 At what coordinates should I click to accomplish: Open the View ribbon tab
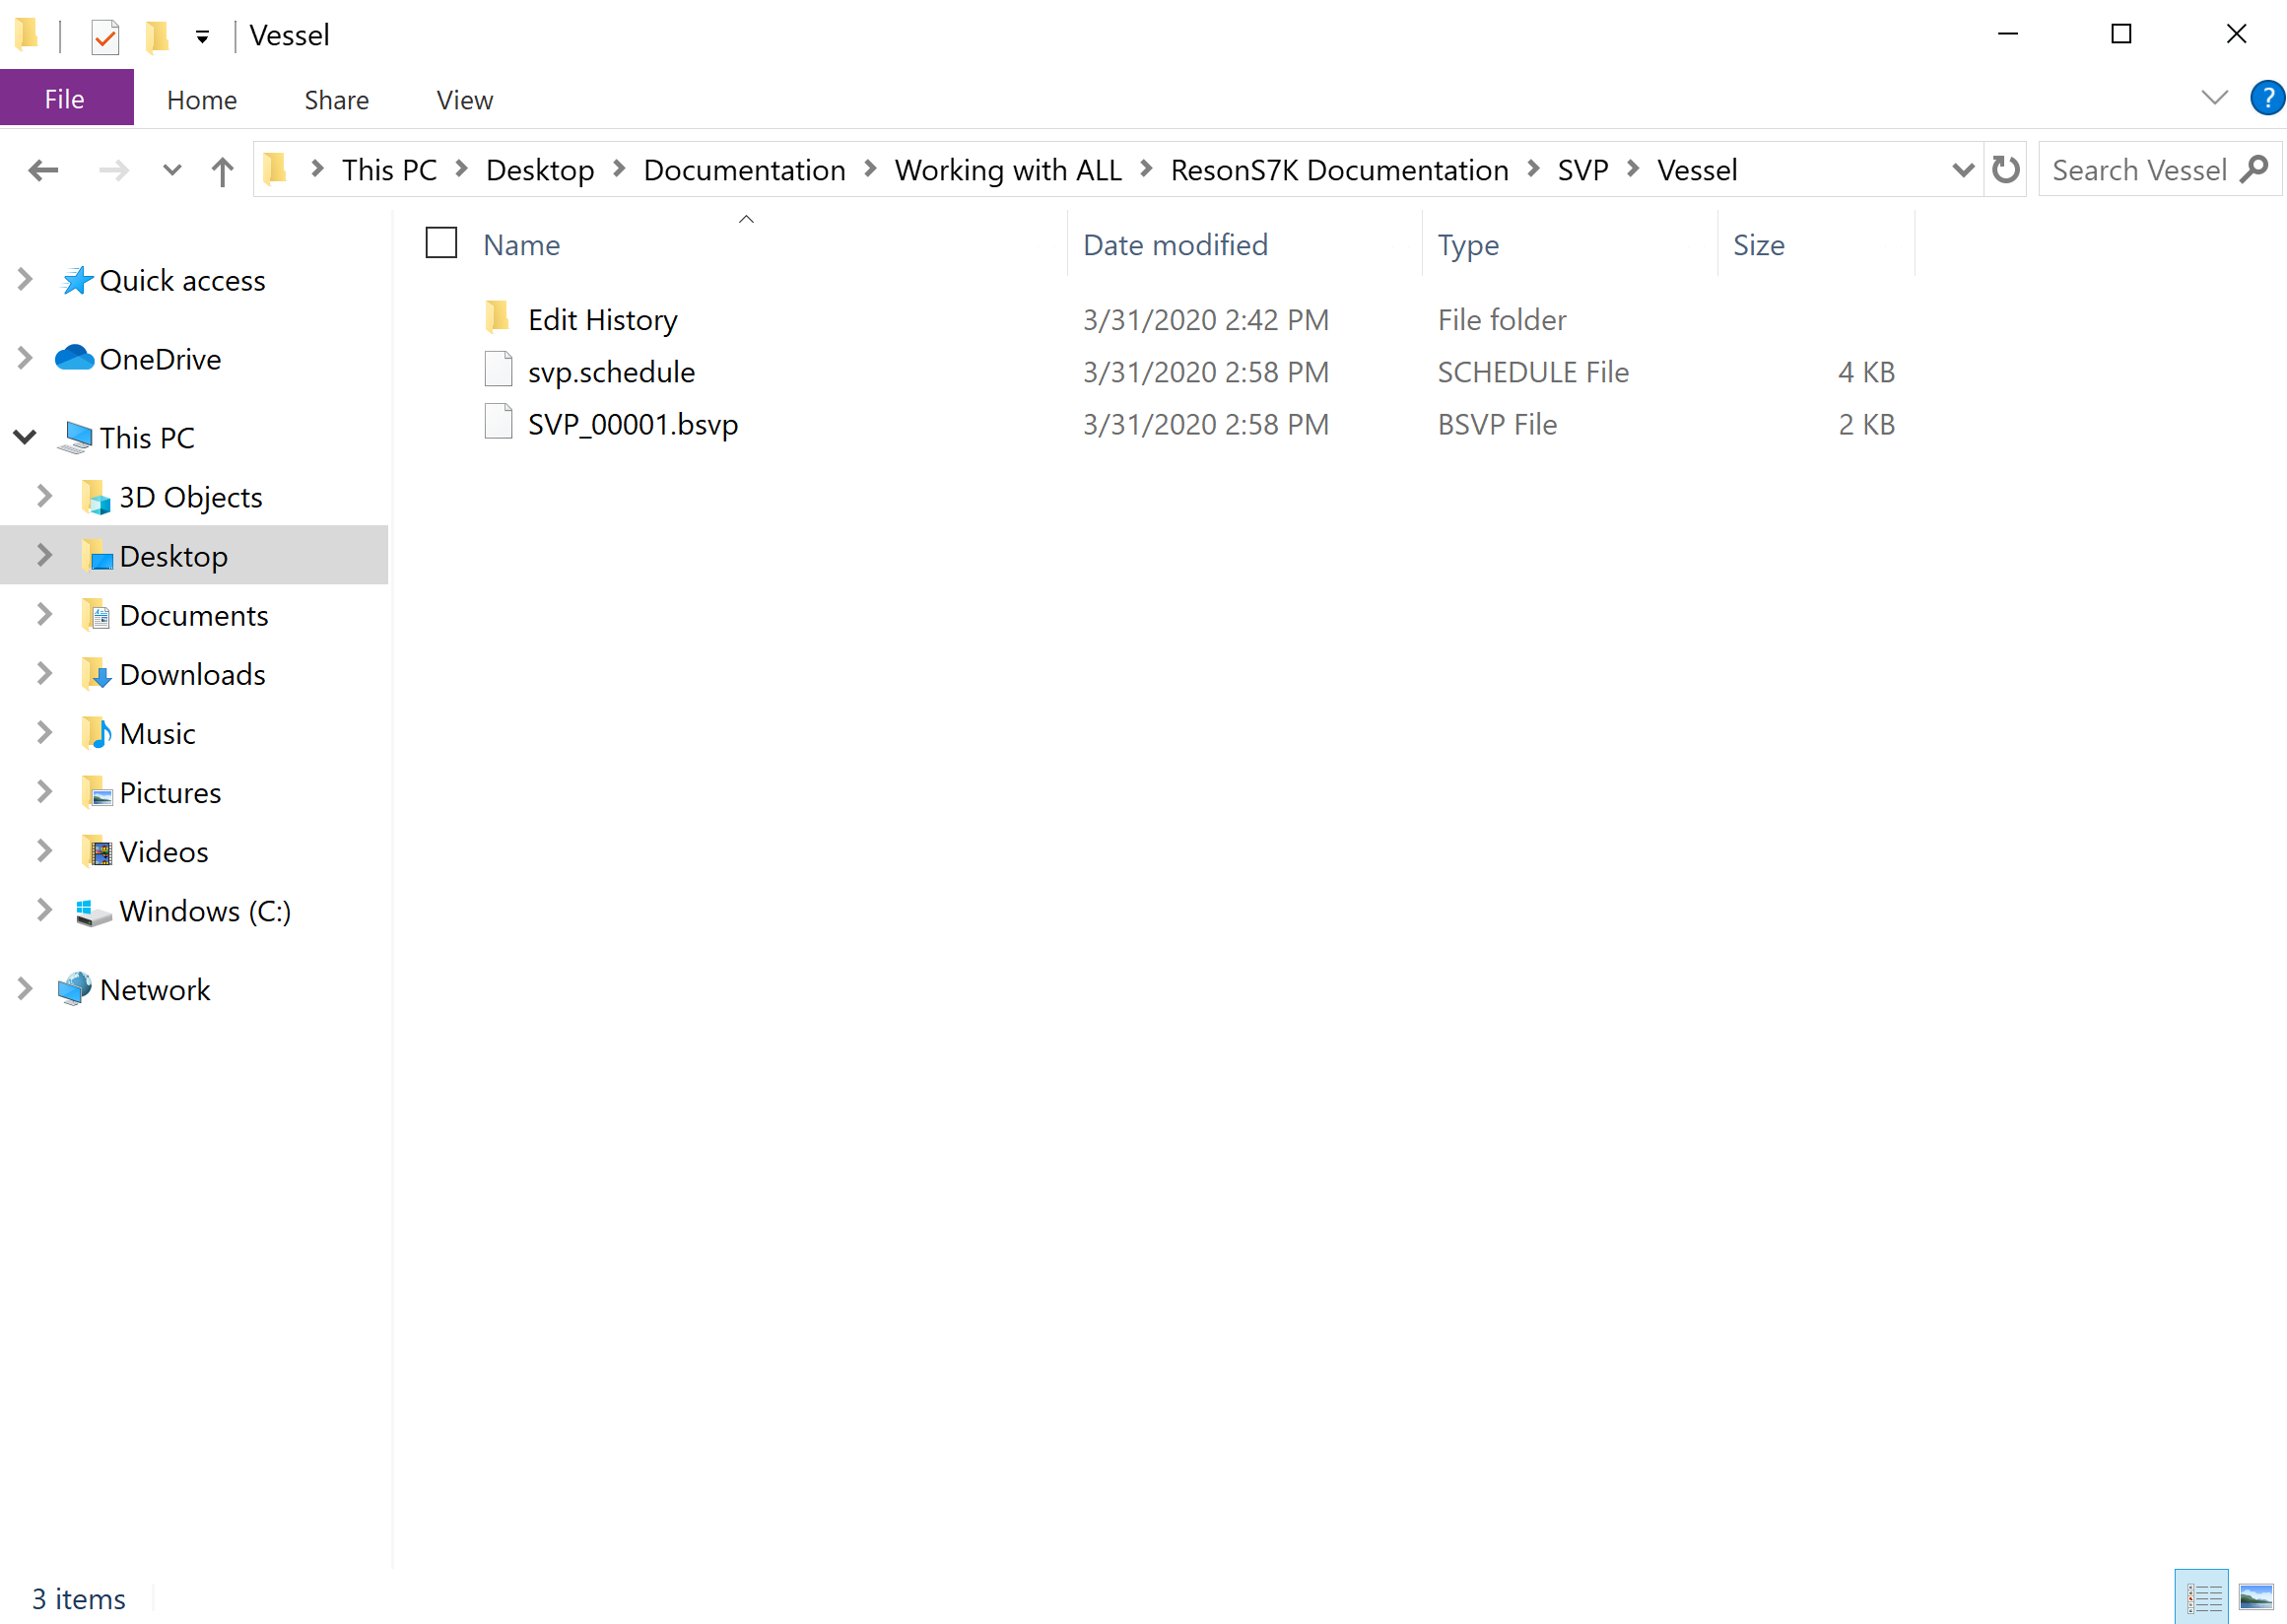(x=464, y=100)
